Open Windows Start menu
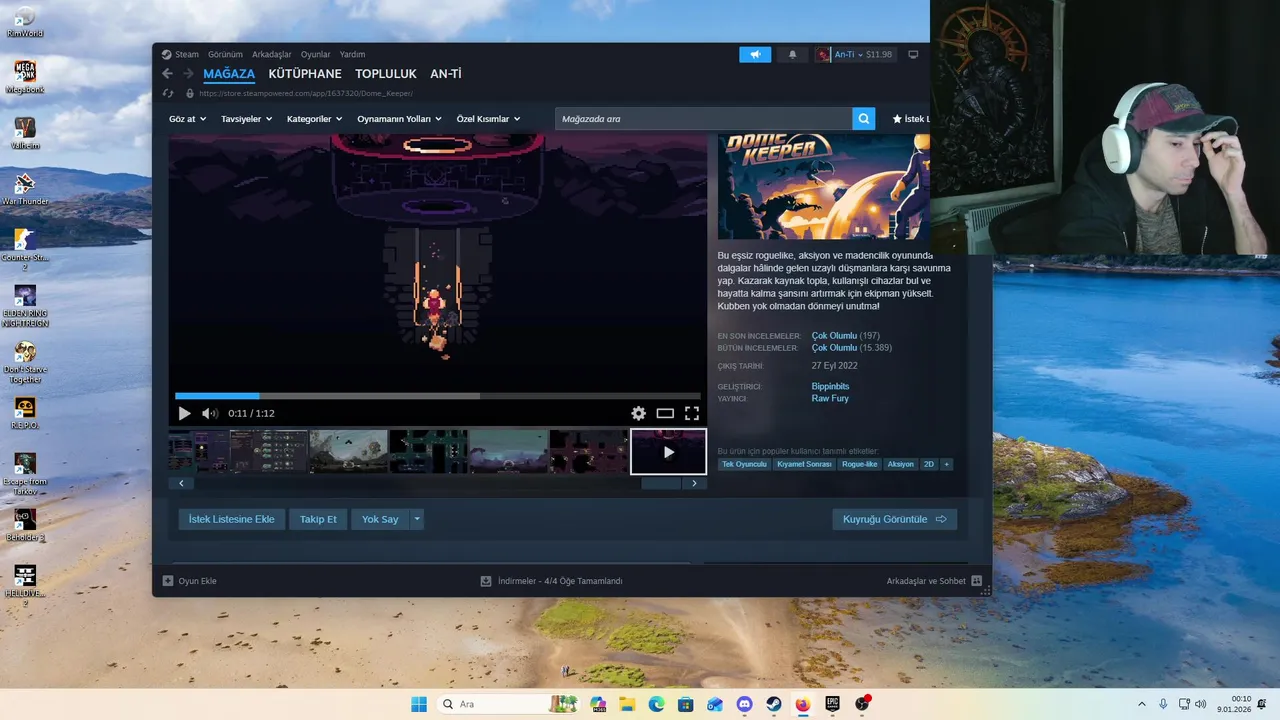The image size is (1280, 720). [x=419, y=704]
